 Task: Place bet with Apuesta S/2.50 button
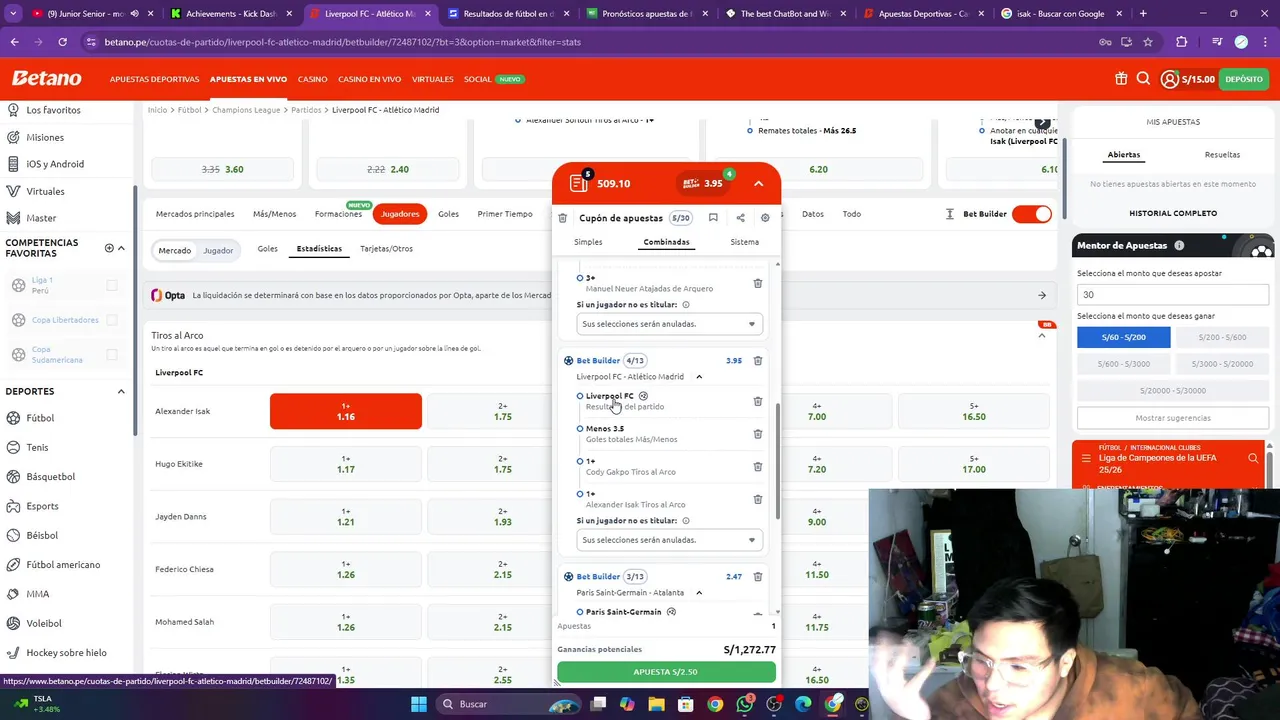666,672
